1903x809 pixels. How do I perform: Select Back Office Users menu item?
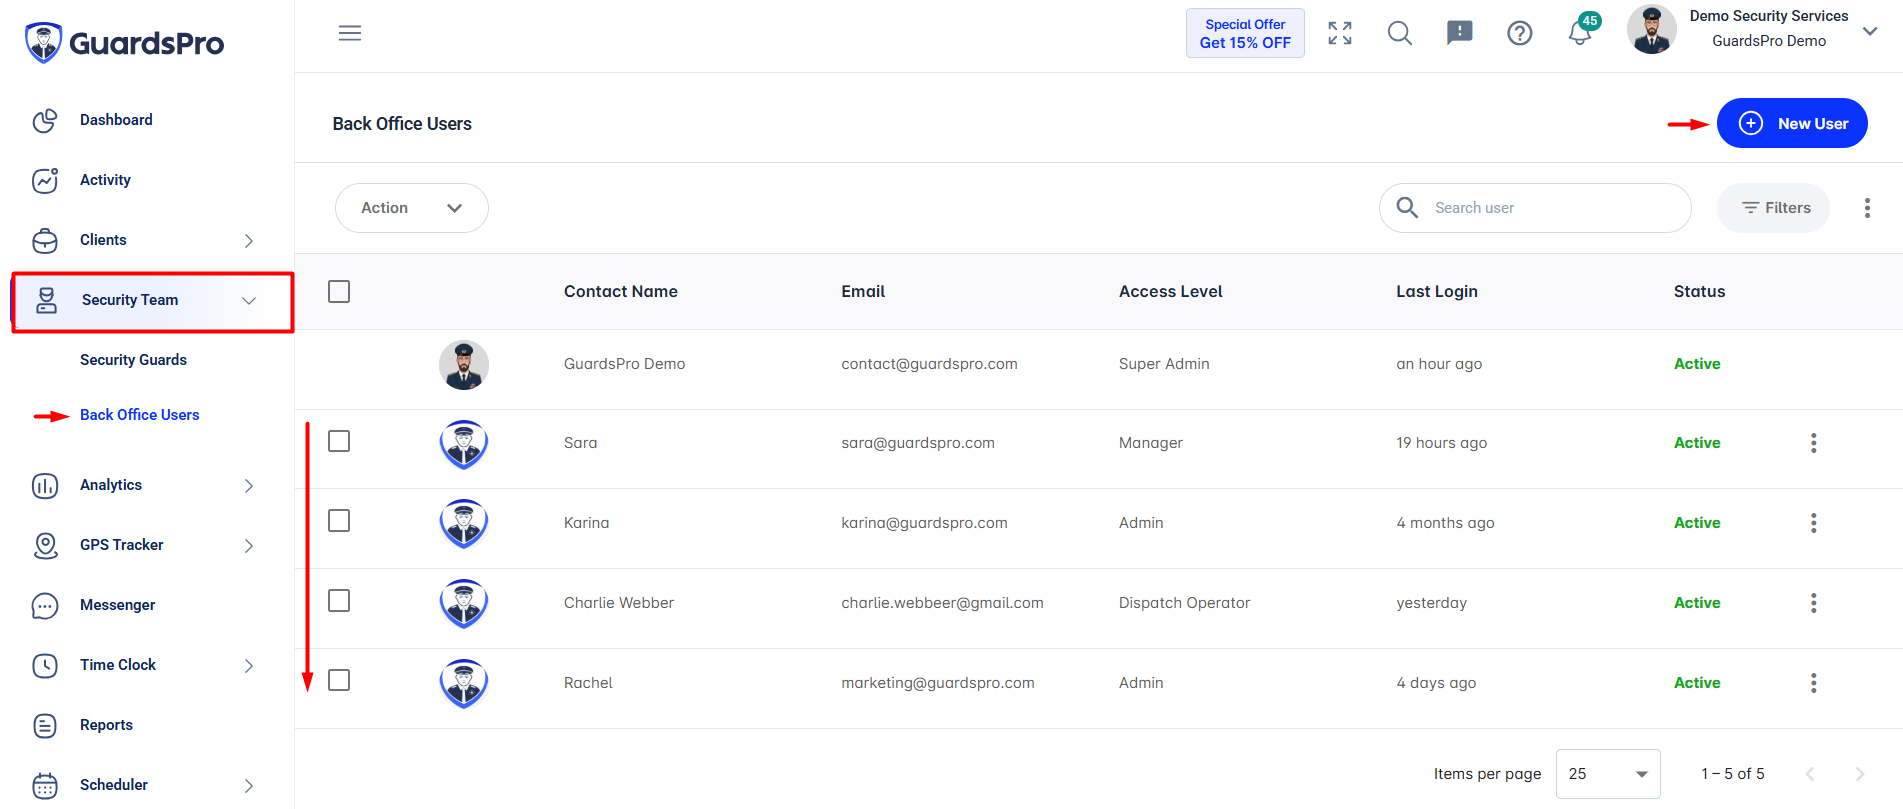click(x=139, y=415)
